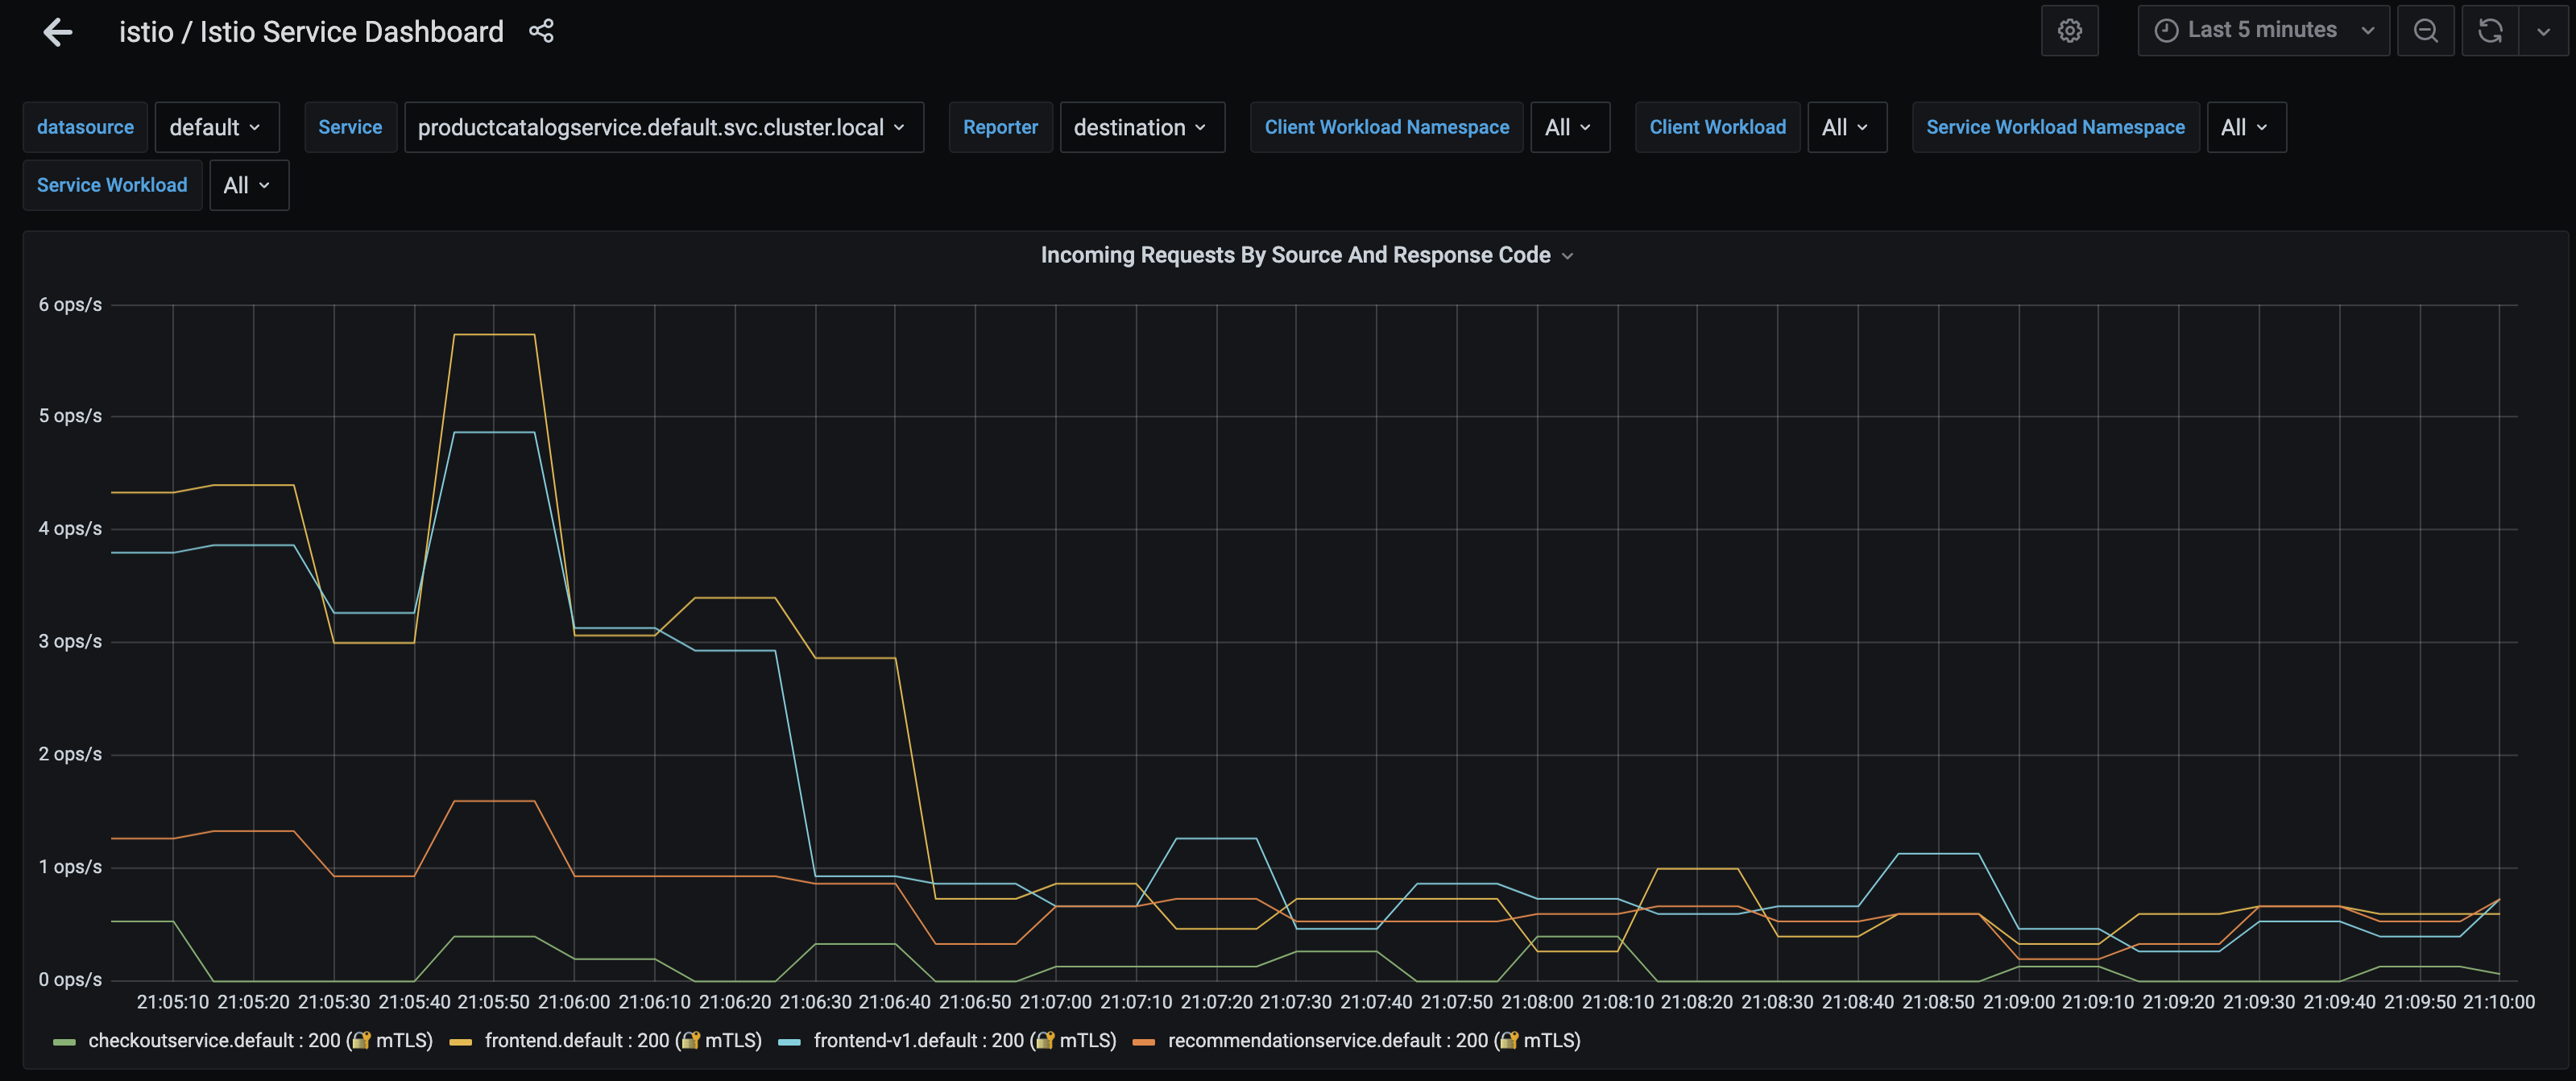Open the datasource default dropdown
The height and width of the screenshot is (1081, 2576).
(216, 127)
